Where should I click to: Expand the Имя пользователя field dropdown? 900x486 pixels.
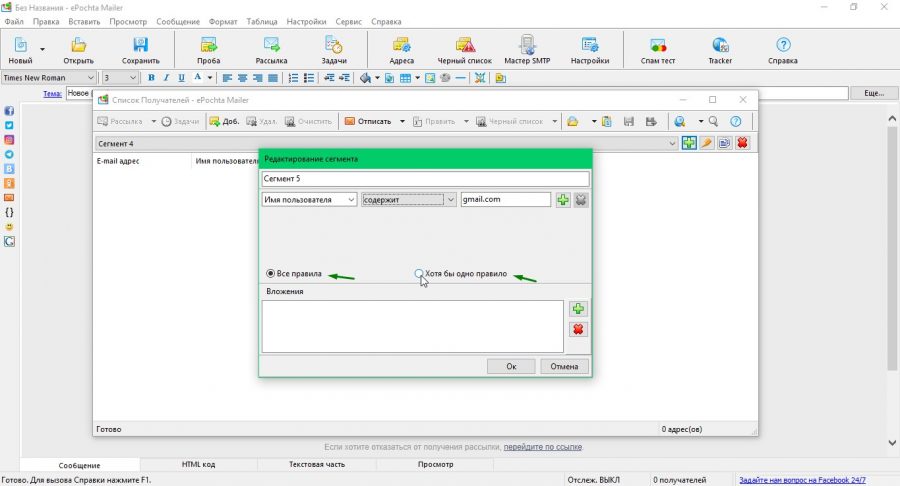(309, 200)
